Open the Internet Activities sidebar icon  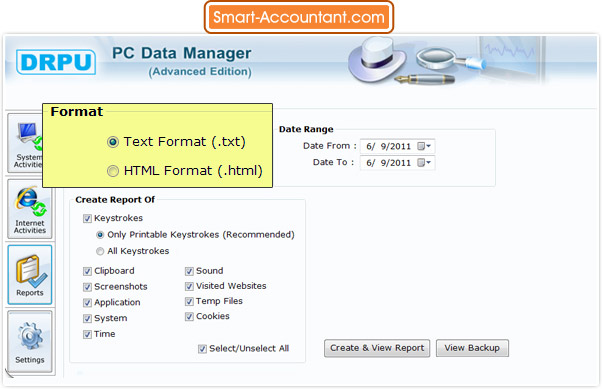pos(30,210)
